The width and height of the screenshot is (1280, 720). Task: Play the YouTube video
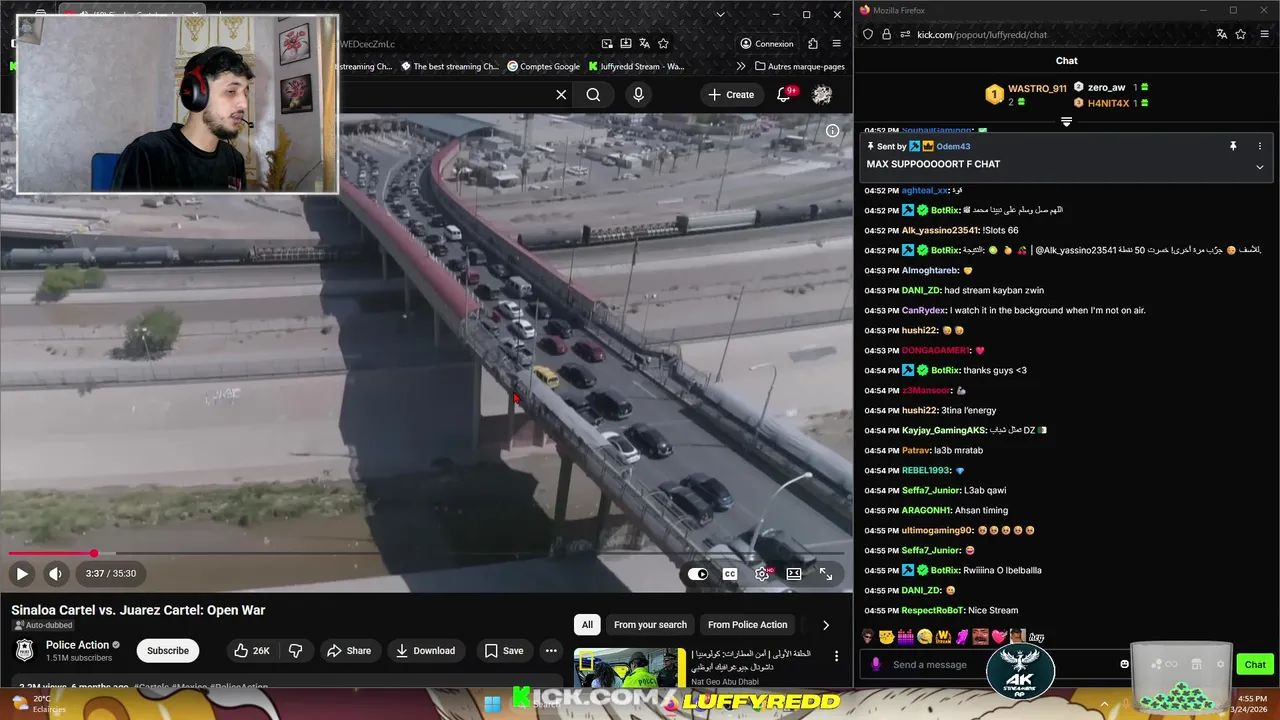click(x=22, y=573)
